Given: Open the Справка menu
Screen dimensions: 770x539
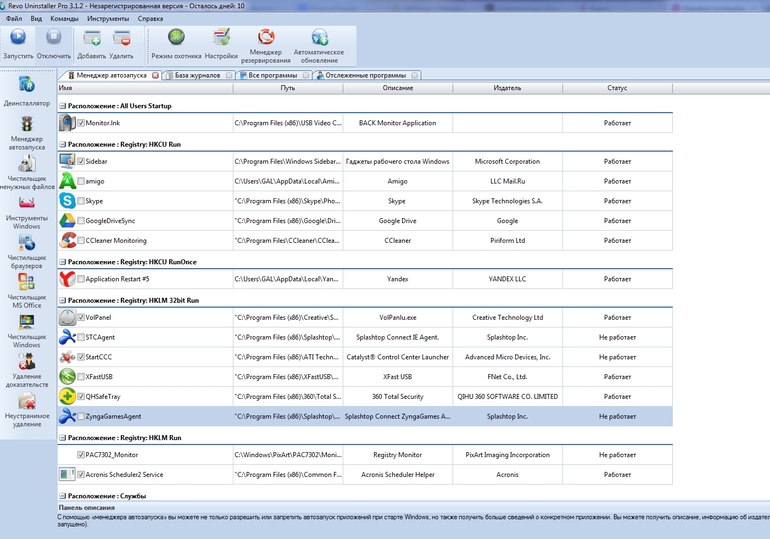Looking at the screenshot, I should 150,19.
